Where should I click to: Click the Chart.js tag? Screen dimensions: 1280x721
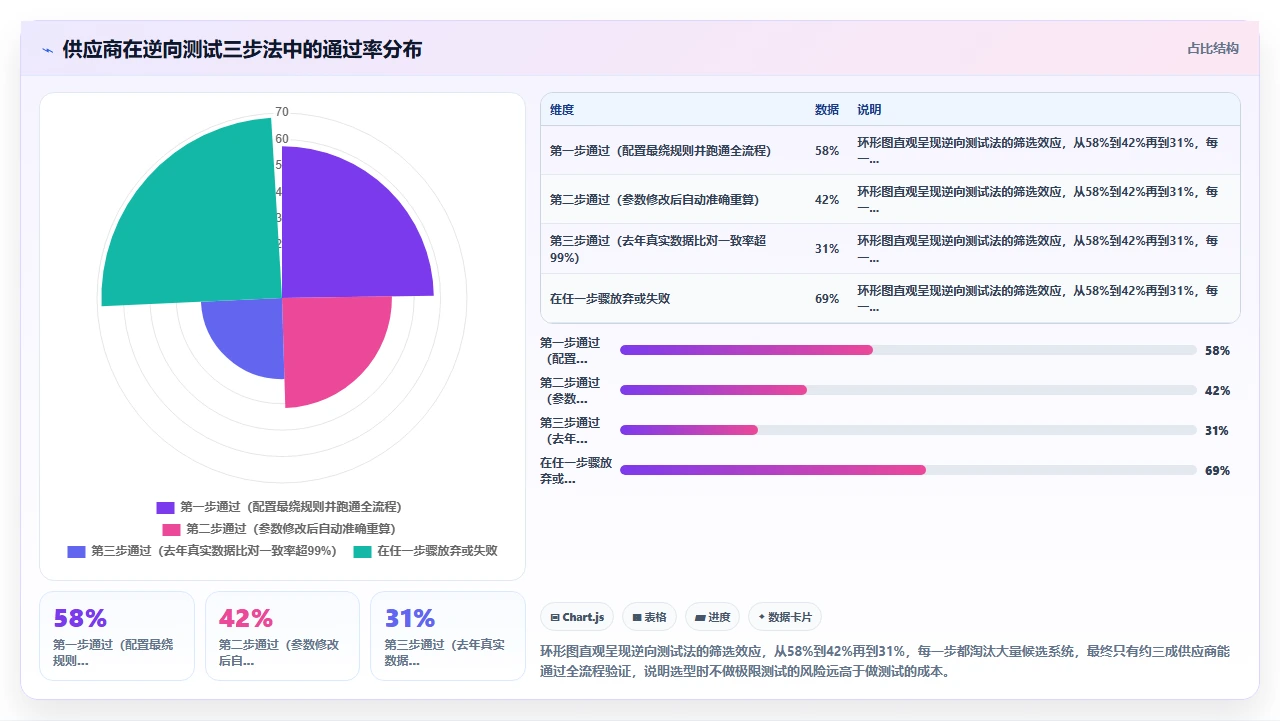pos(577,618)
